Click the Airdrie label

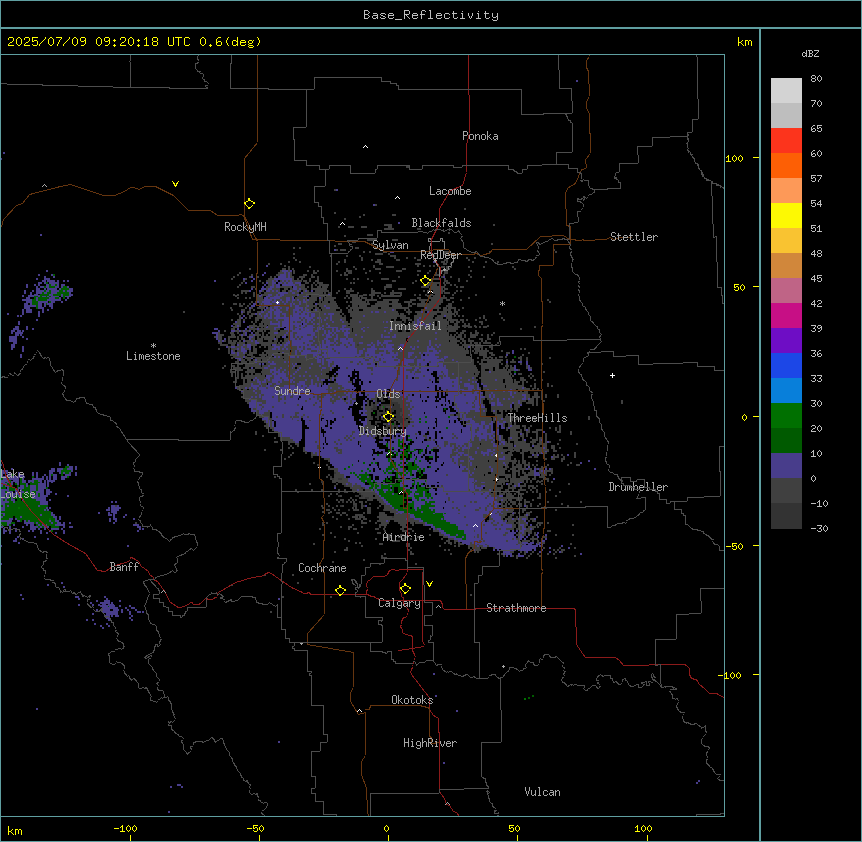coord(403,537)
